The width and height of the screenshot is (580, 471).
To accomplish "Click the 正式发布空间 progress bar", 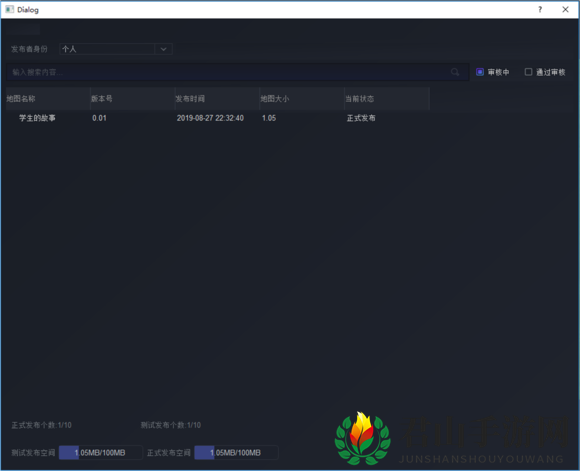I will tap(236, 453).
